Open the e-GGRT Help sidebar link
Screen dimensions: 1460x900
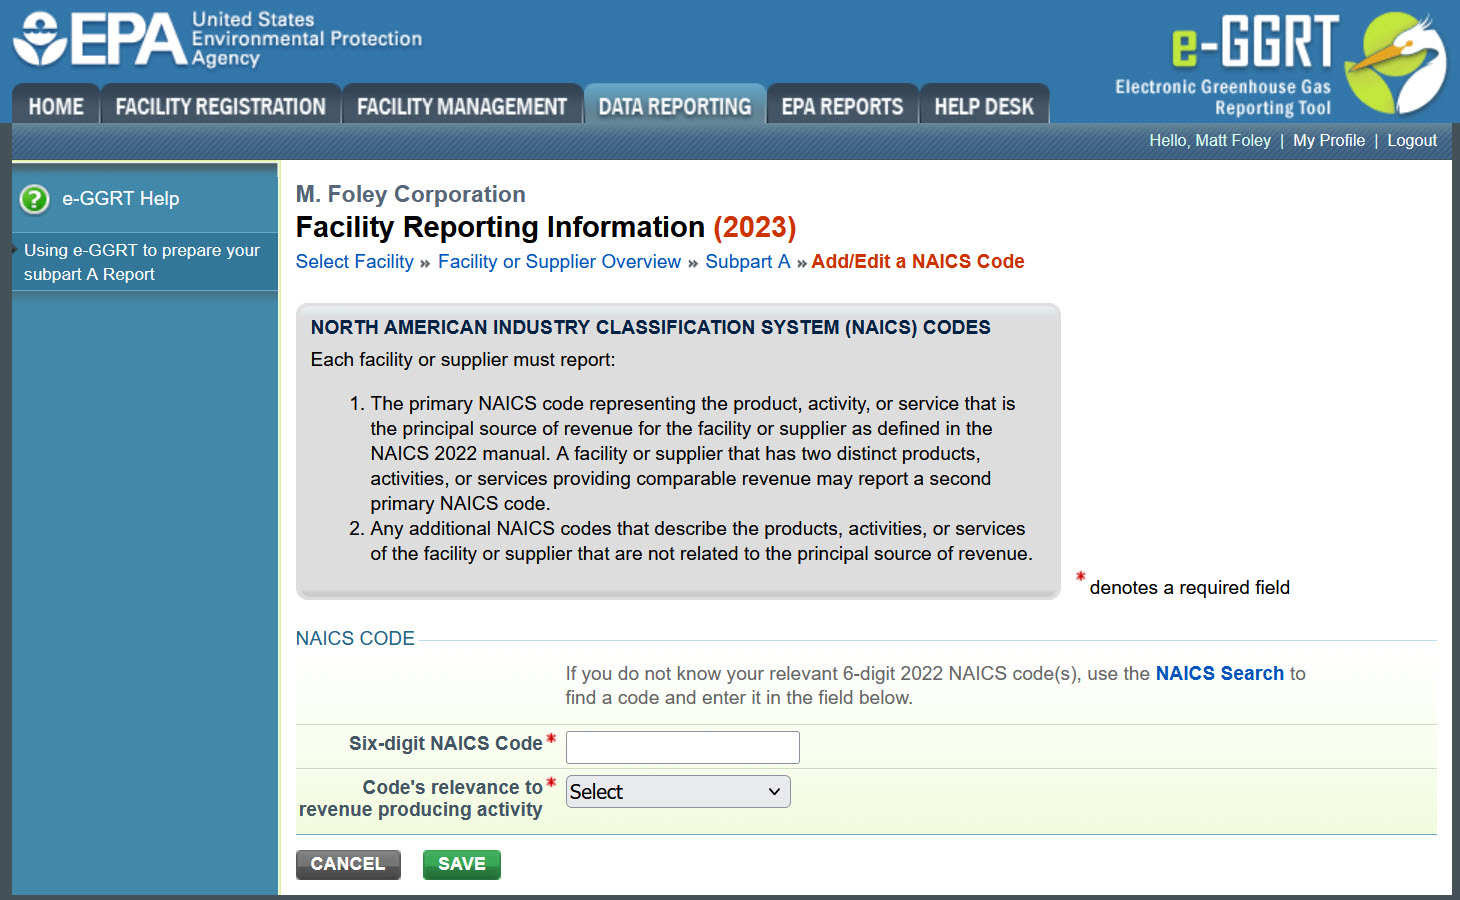click(x=121, y=199)
